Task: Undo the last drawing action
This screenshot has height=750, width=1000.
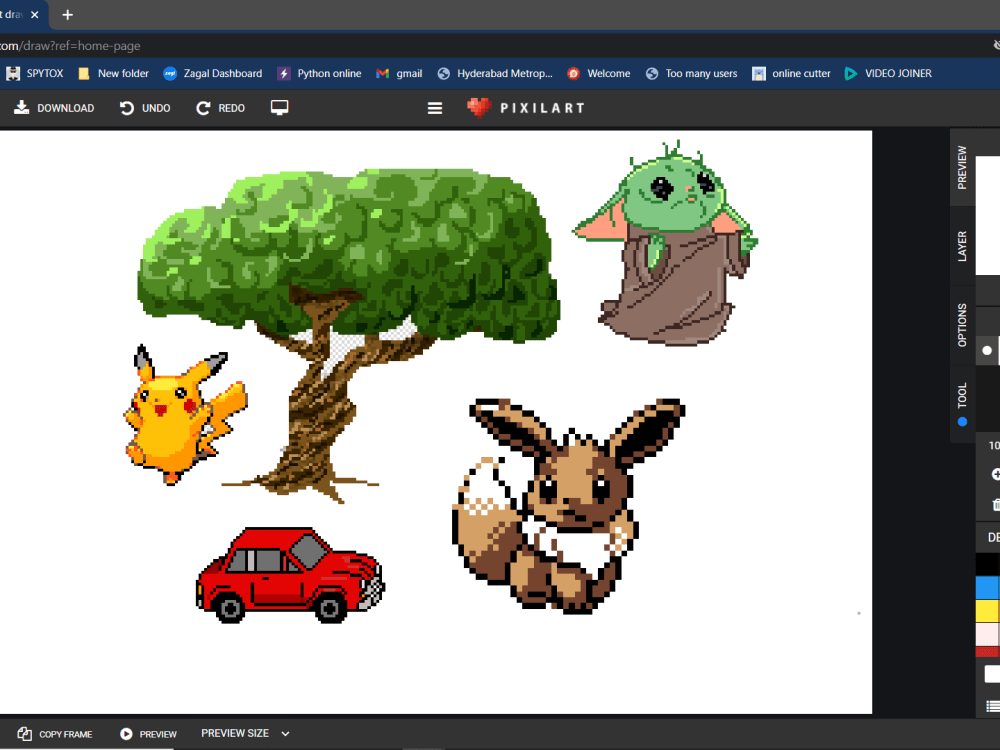Action: (x=145, y=108)
